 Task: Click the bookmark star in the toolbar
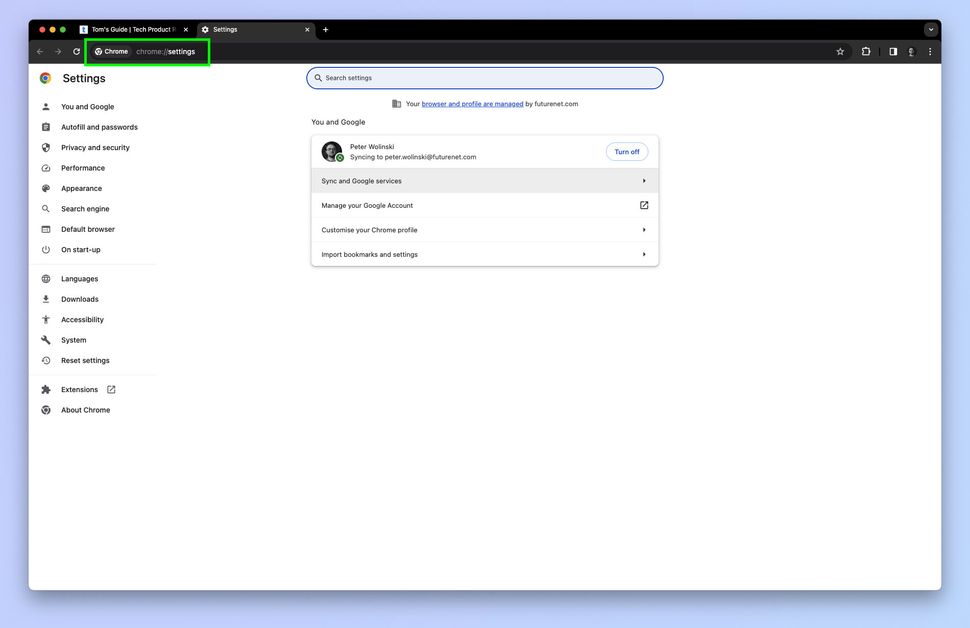pyautogui.click(x=840, y=51)
